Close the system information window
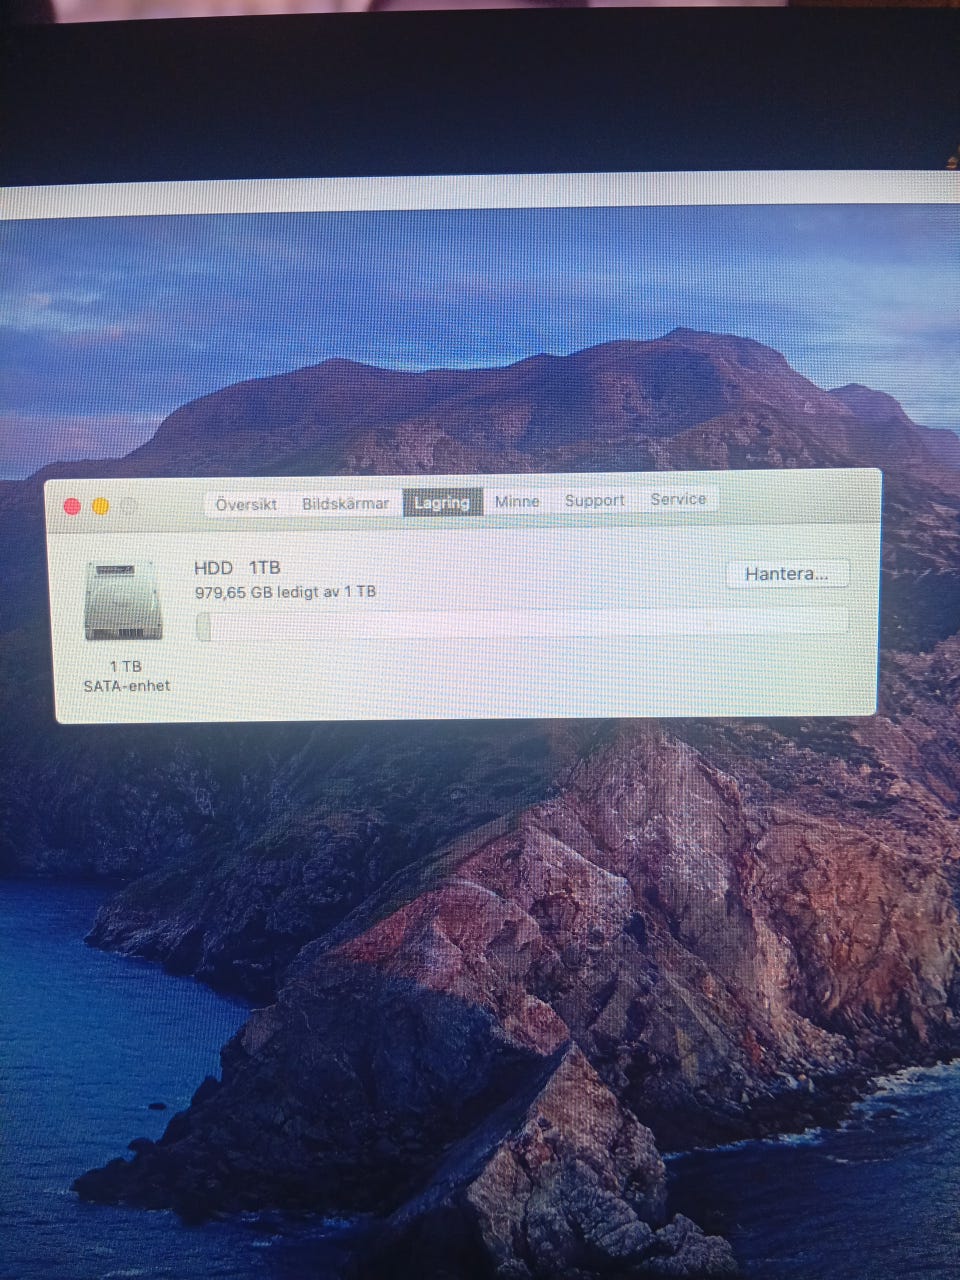The width and height of the screenshot is (960, 1280). pos(72,506)
